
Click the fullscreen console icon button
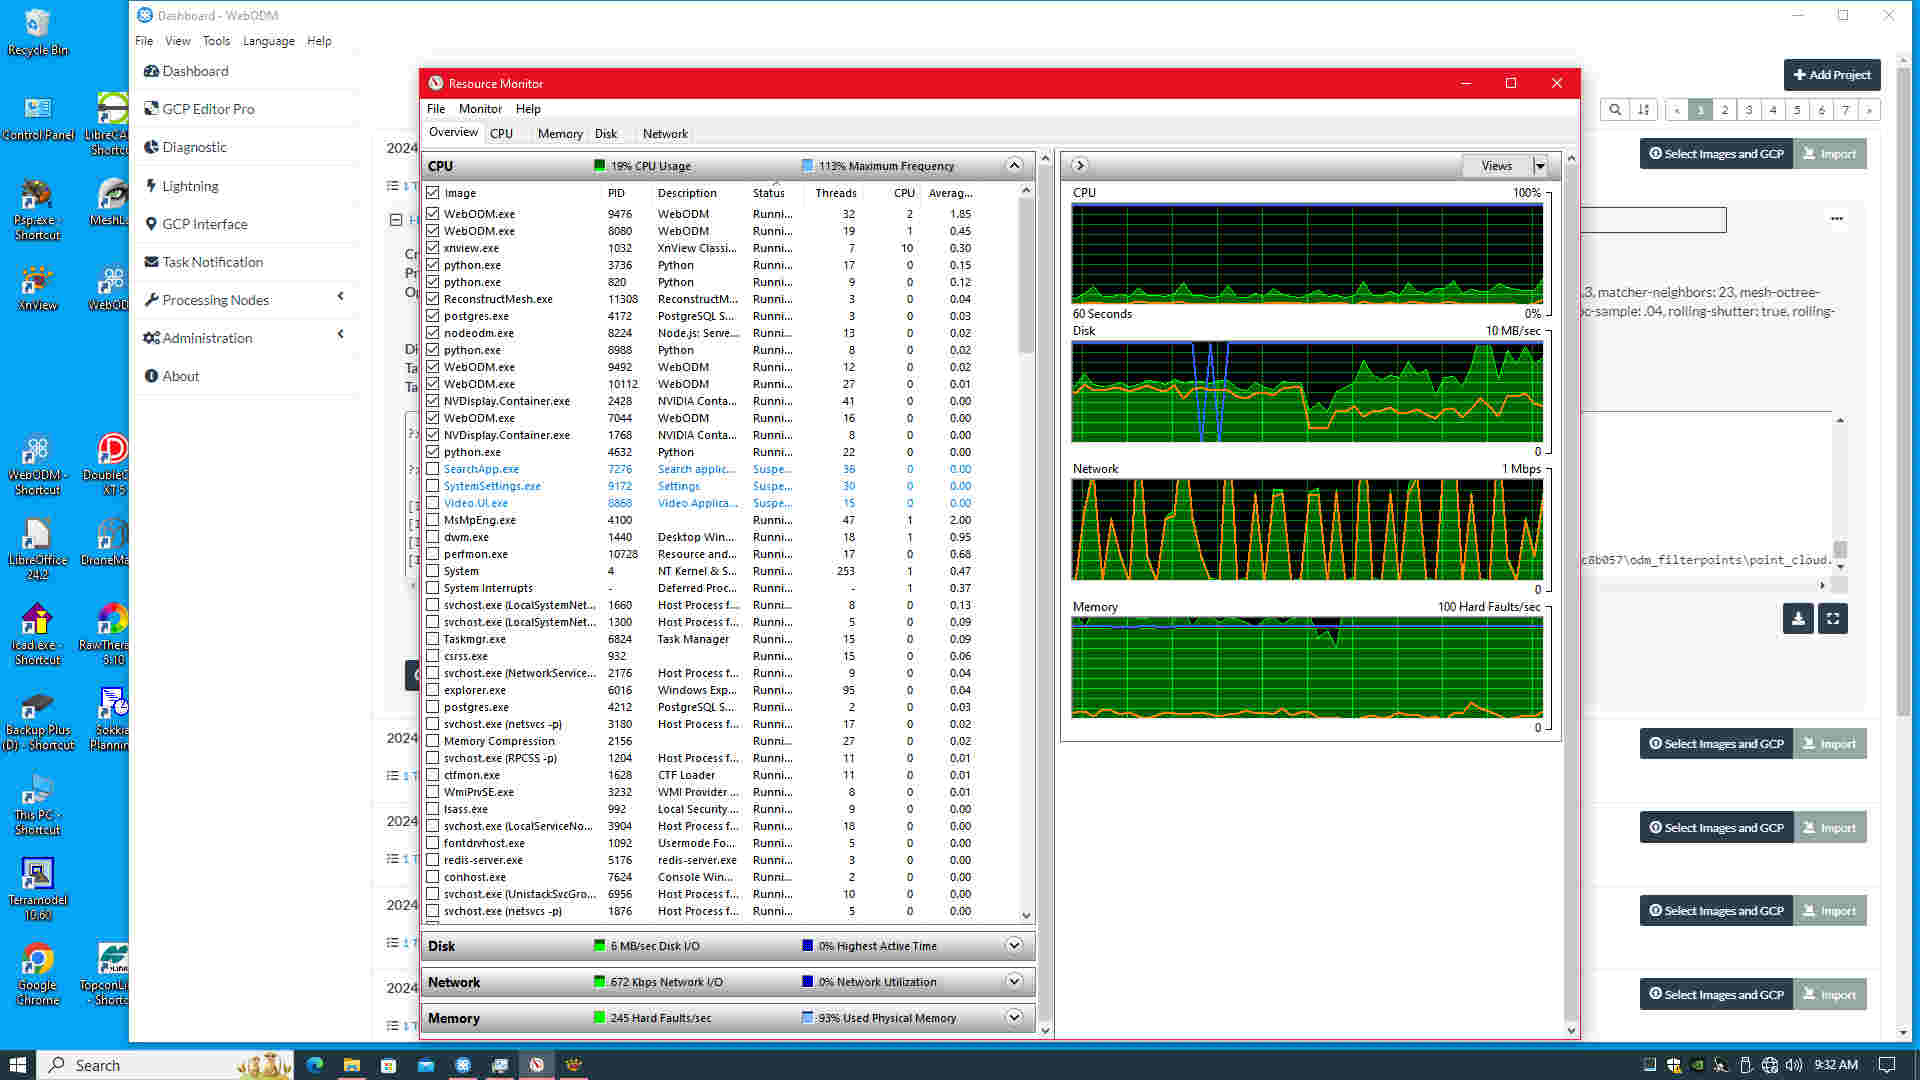[x=1833, y=618]
